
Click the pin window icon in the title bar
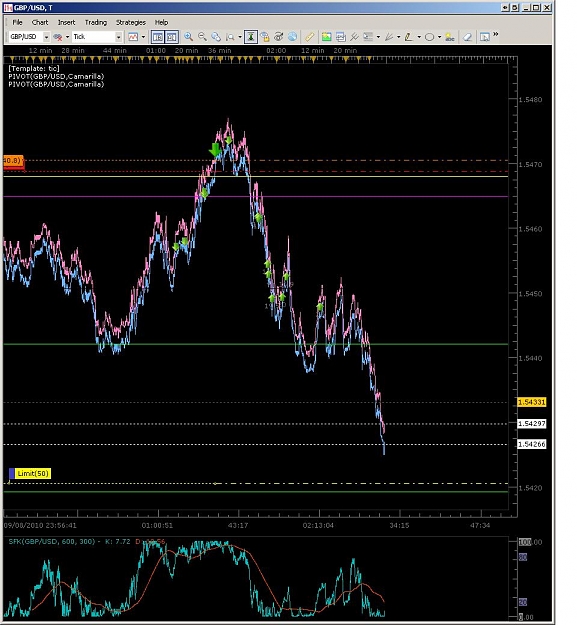click(x=505, y=8)
